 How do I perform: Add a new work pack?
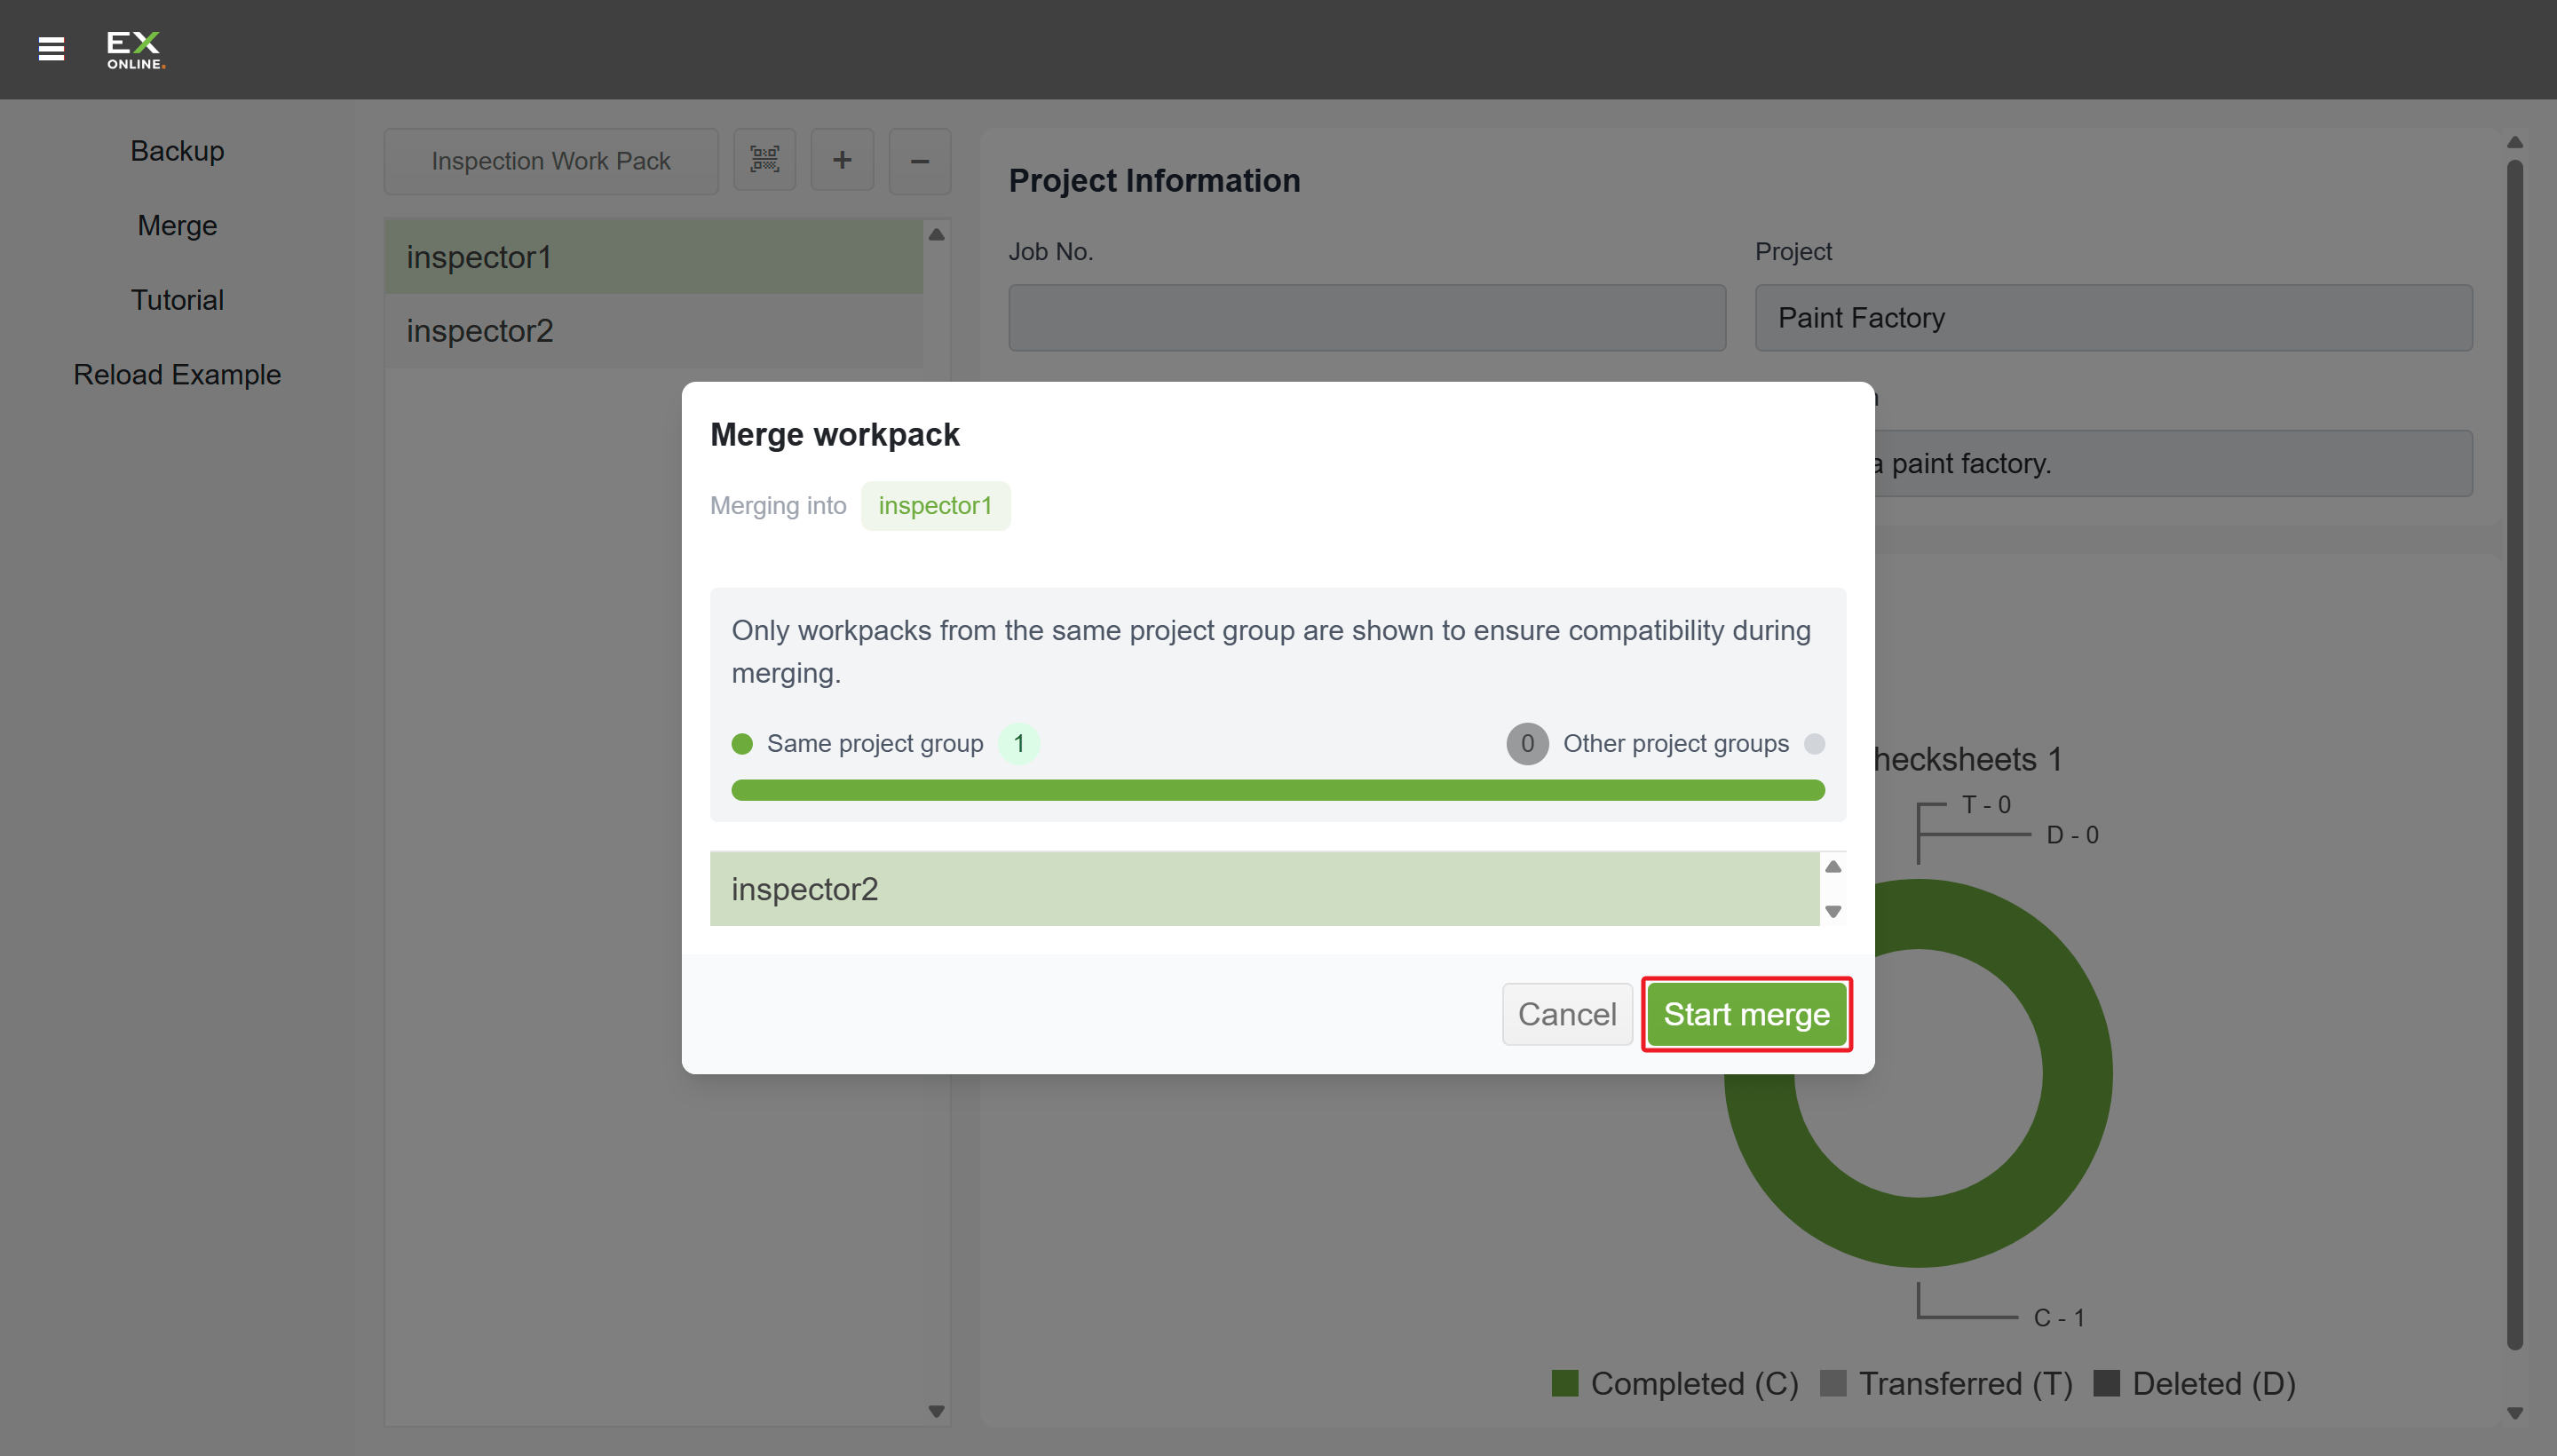pos(842,160)
